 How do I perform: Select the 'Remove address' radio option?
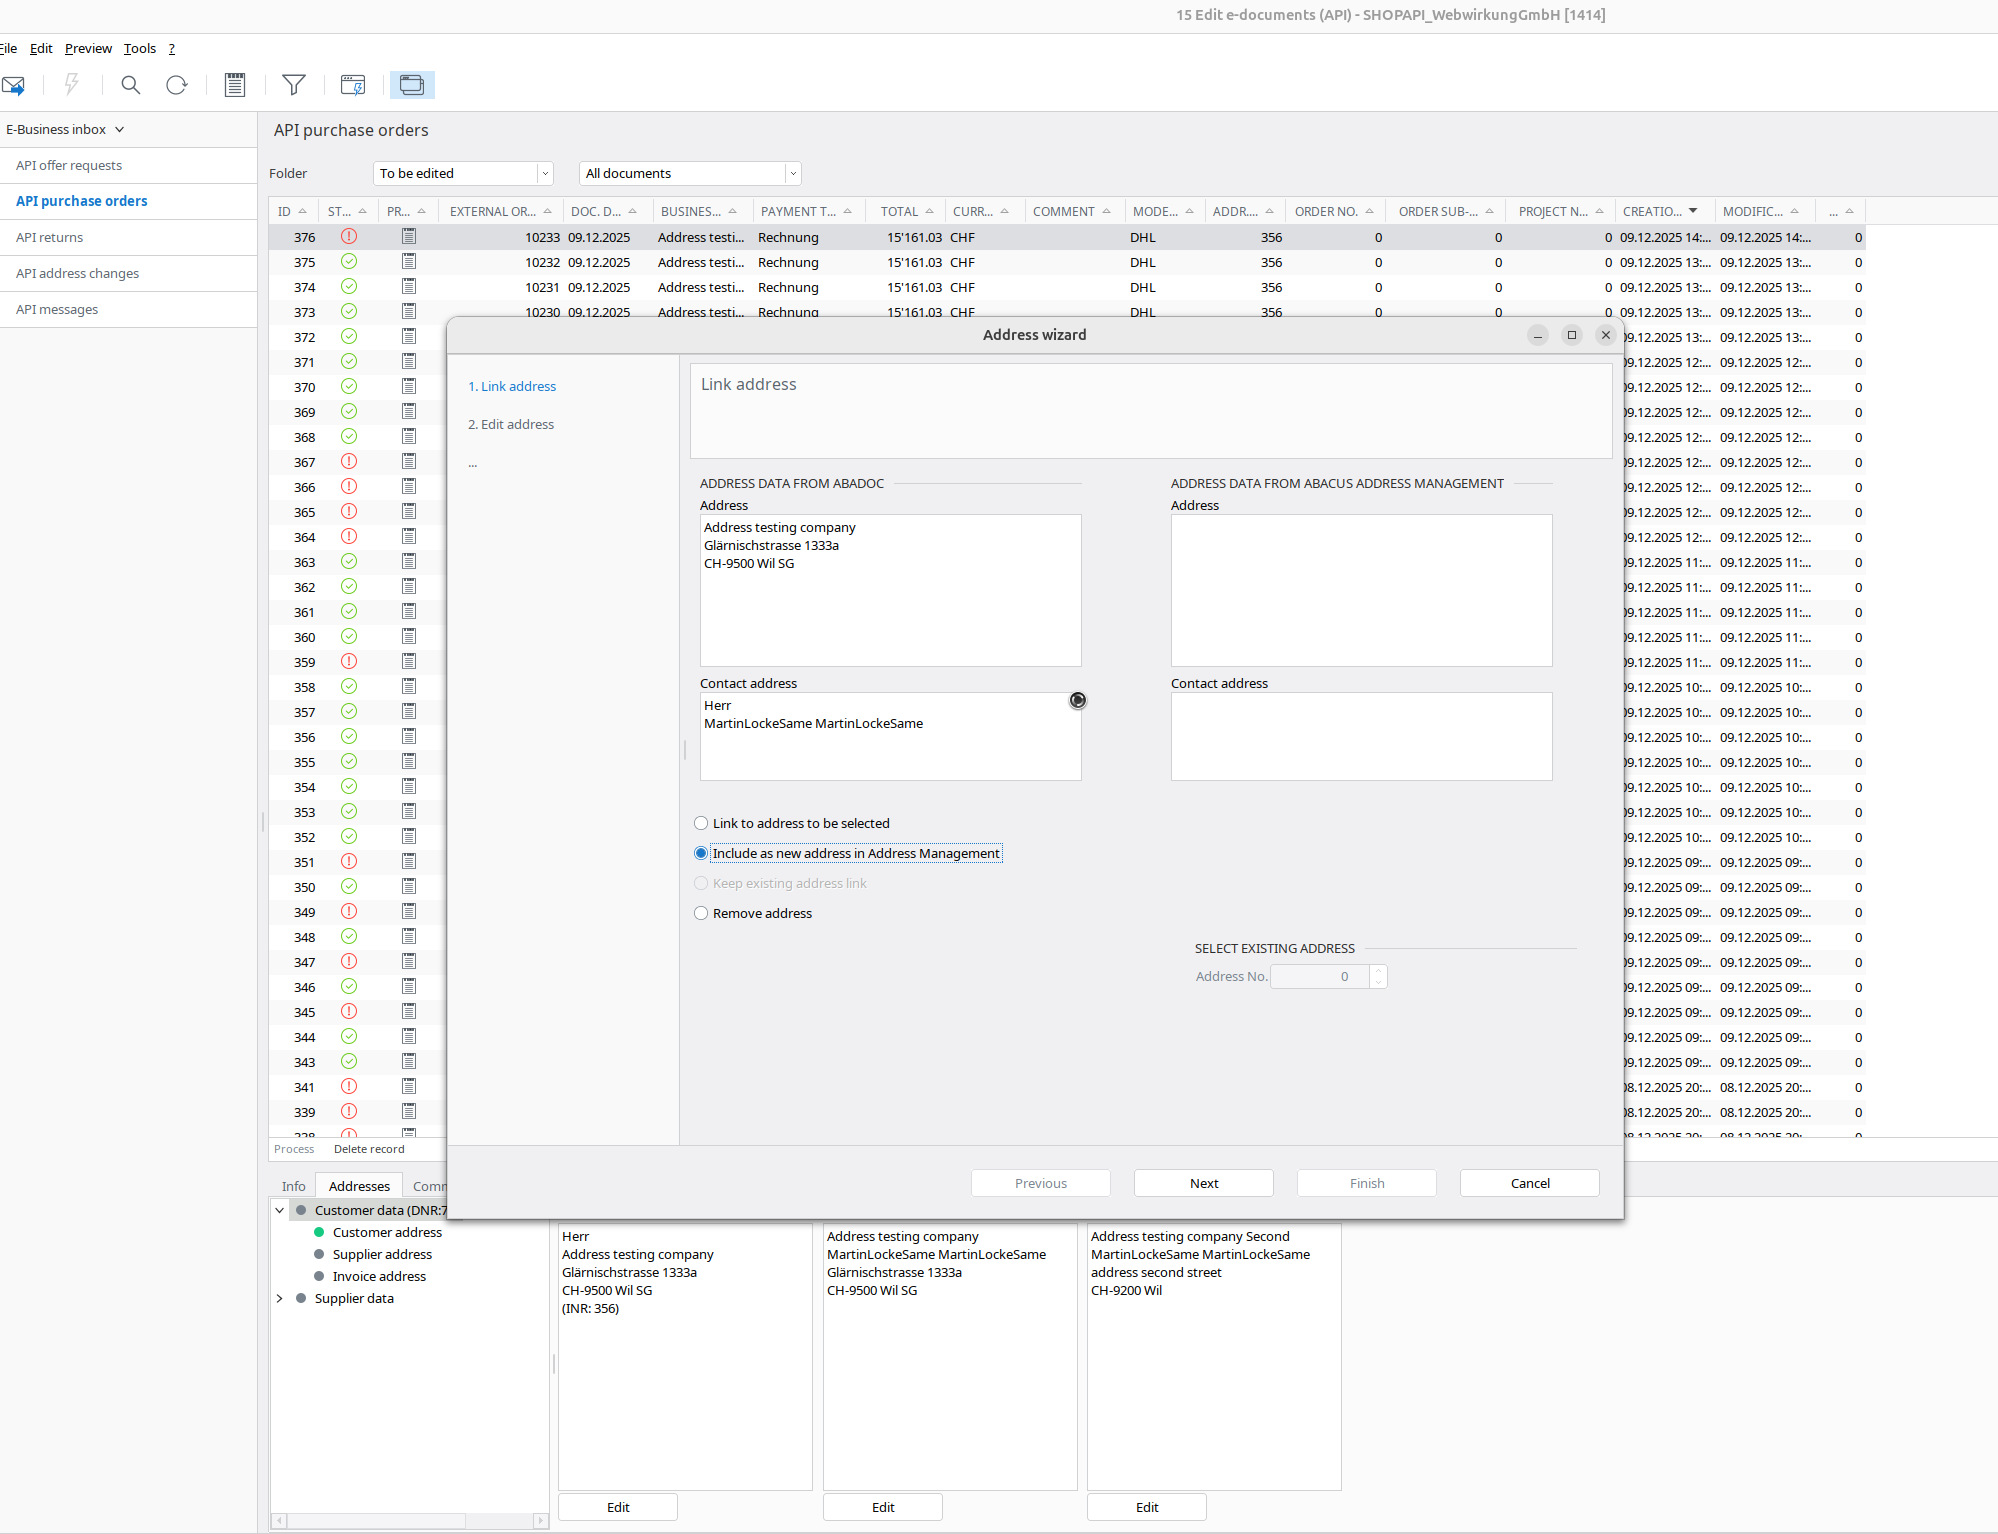[701, 913]
